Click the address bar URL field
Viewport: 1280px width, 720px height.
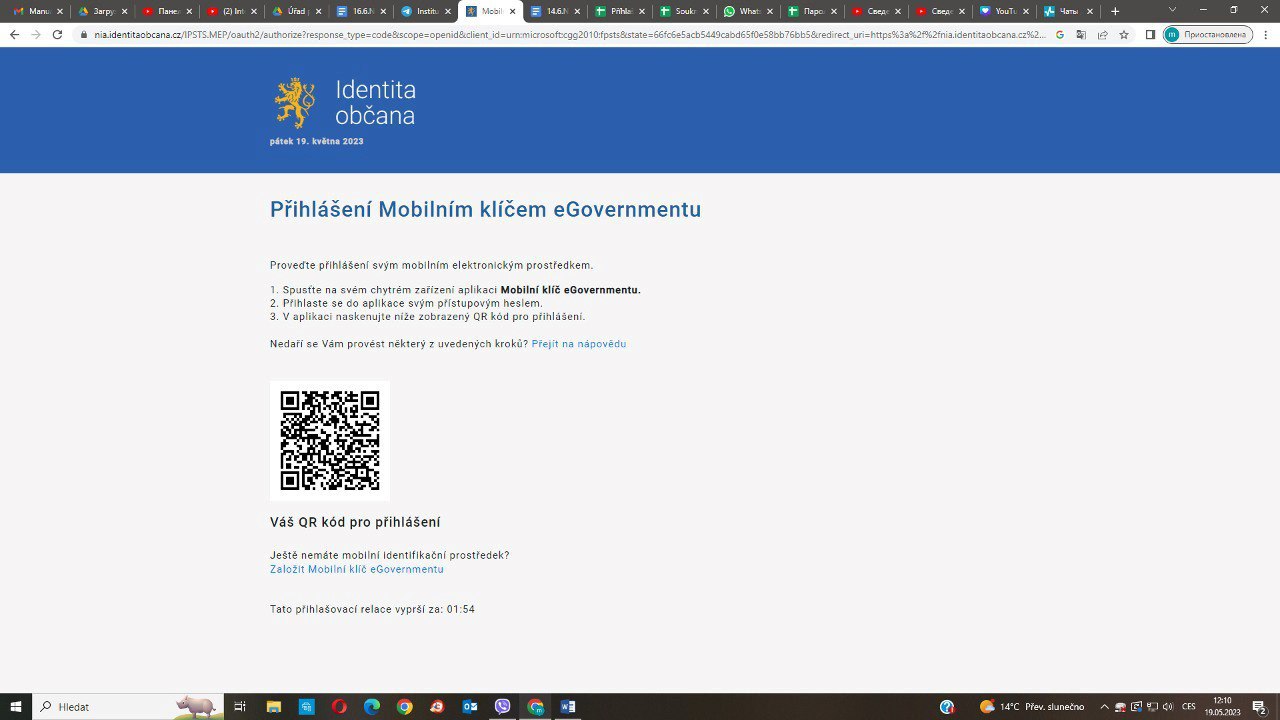click(x=570, y=34)
